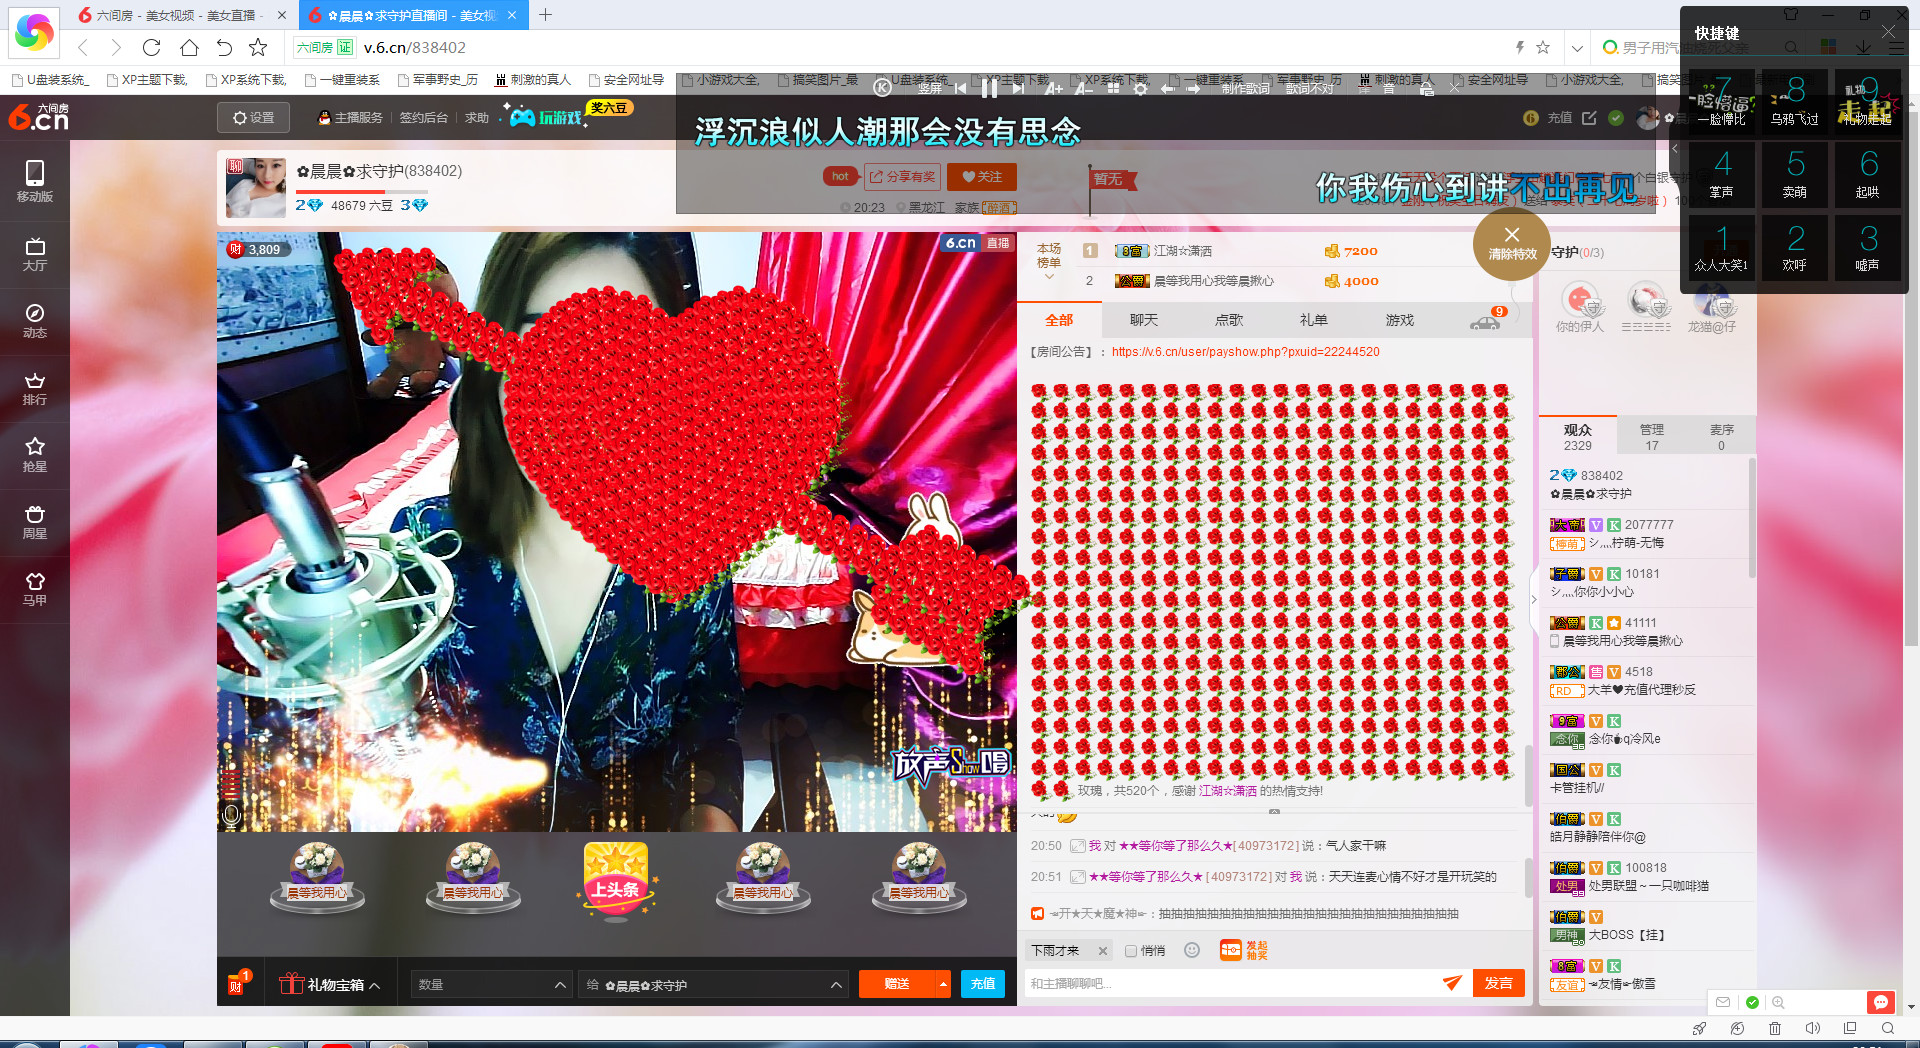This screenshot has height=1048, width=1920.
Task: Open the gift recipient dropdown
Action: [x=714, y=985]
